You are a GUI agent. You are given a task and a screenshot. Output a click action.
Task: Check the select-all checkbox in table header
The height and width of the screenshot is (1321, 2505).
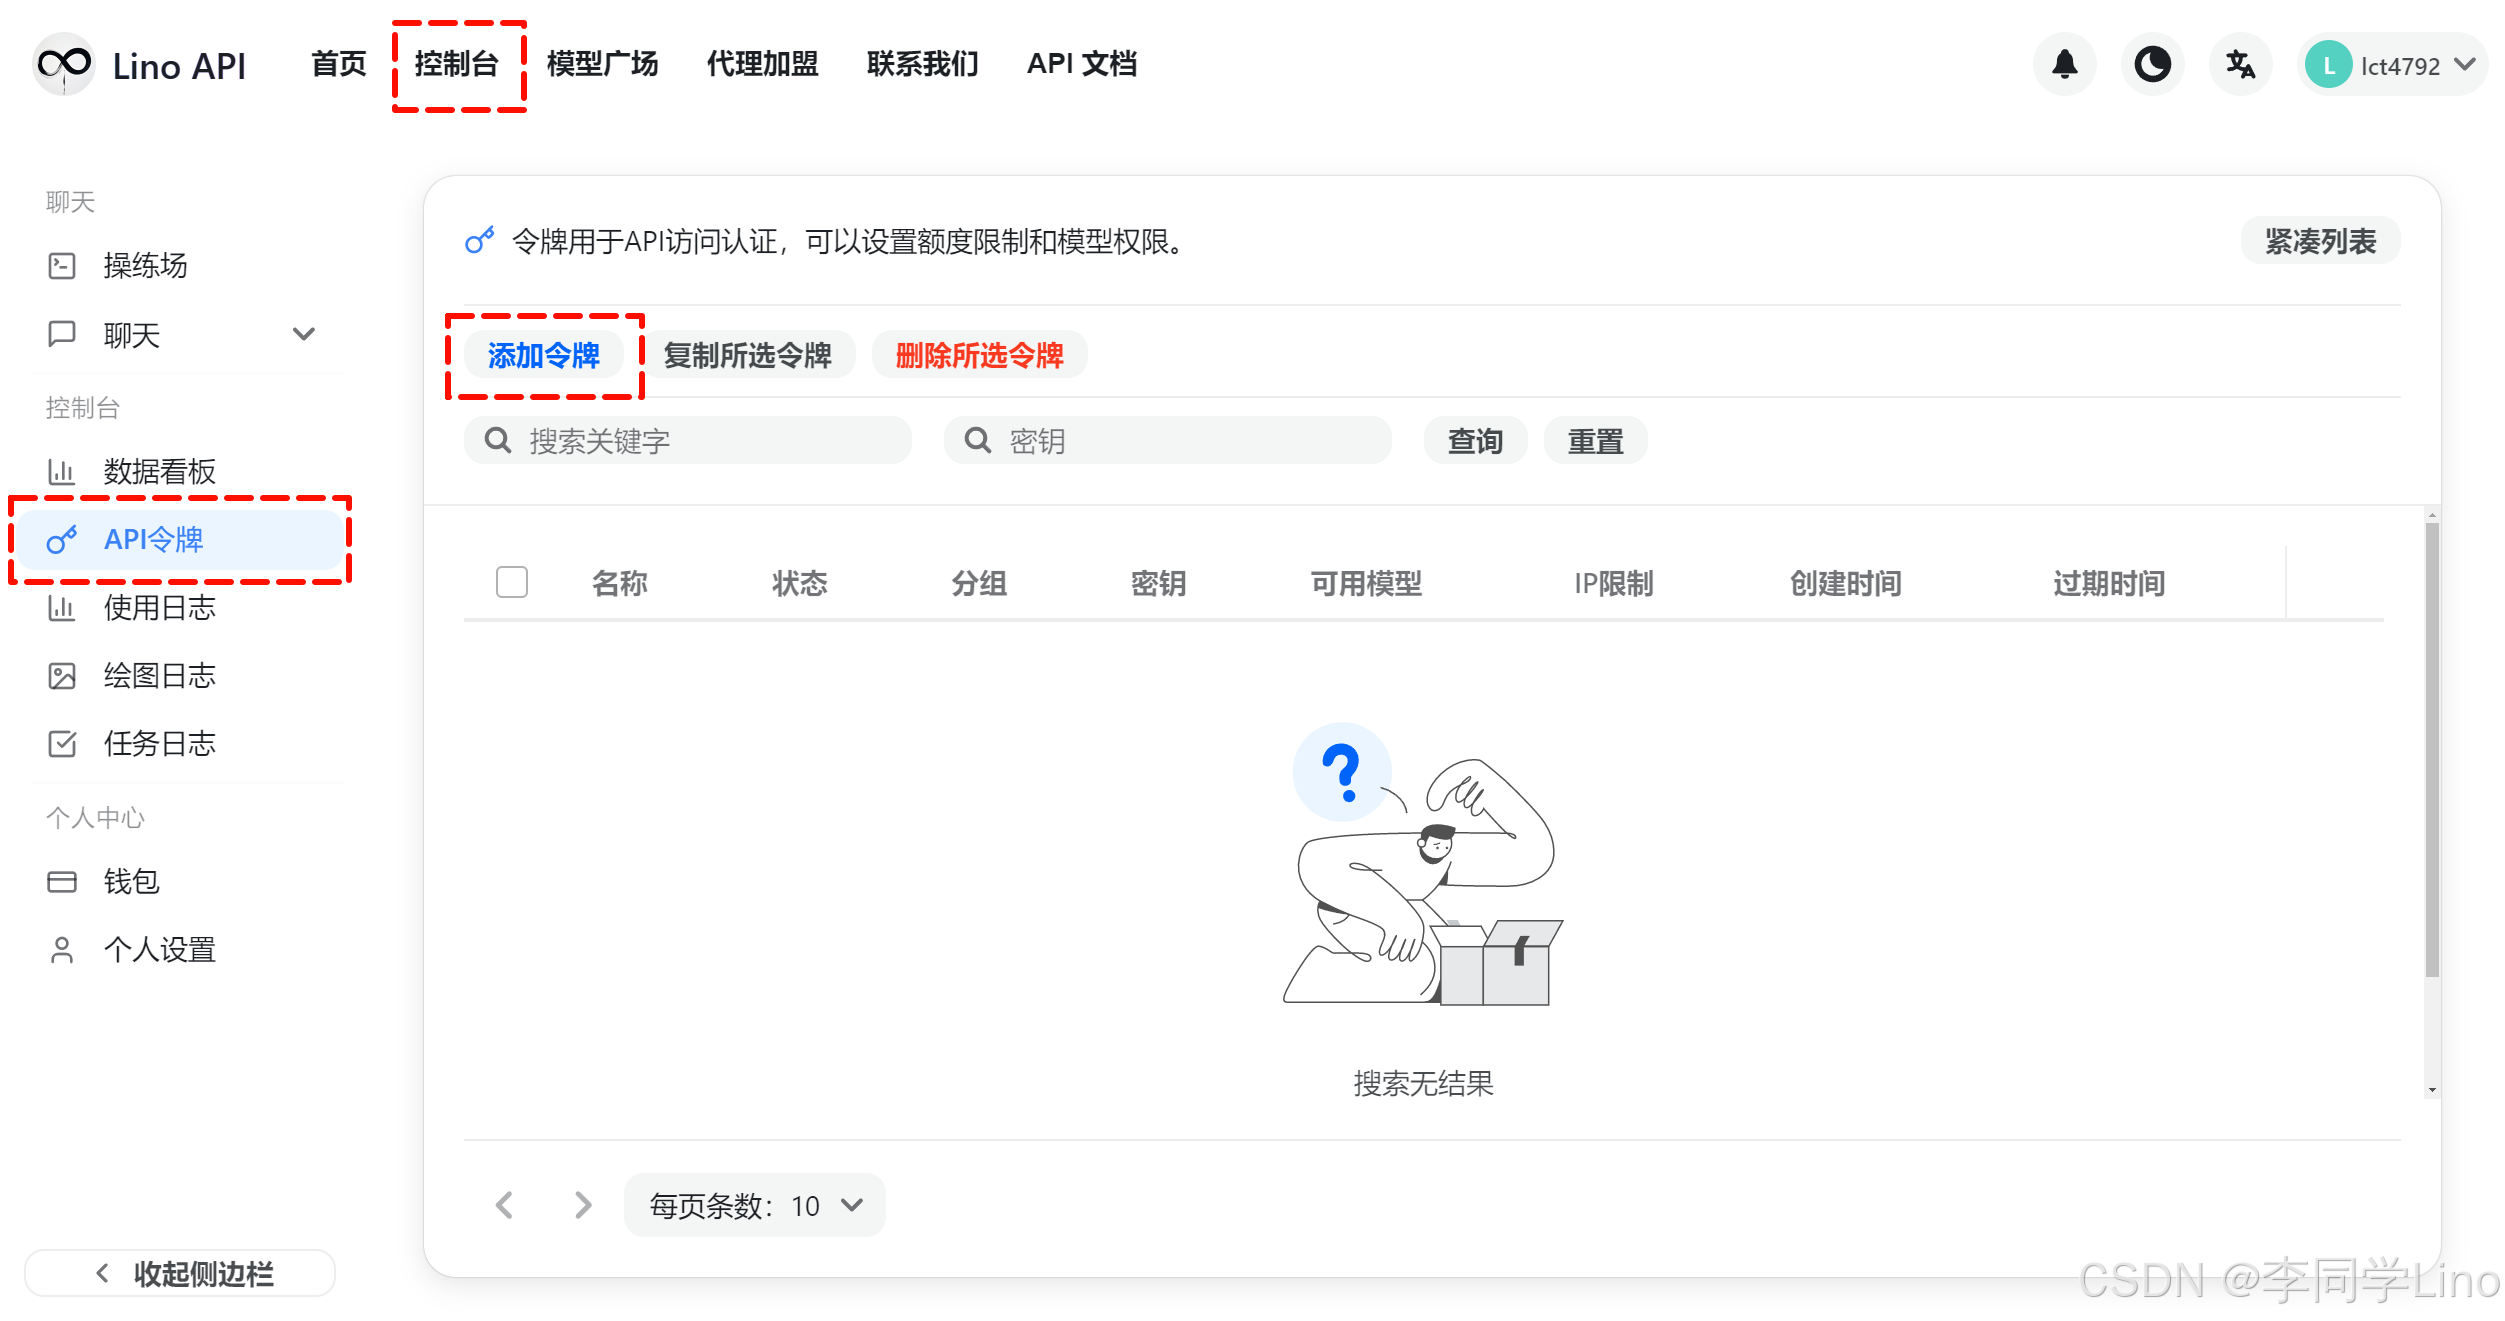pyautogui.click(x=511, y=582)
